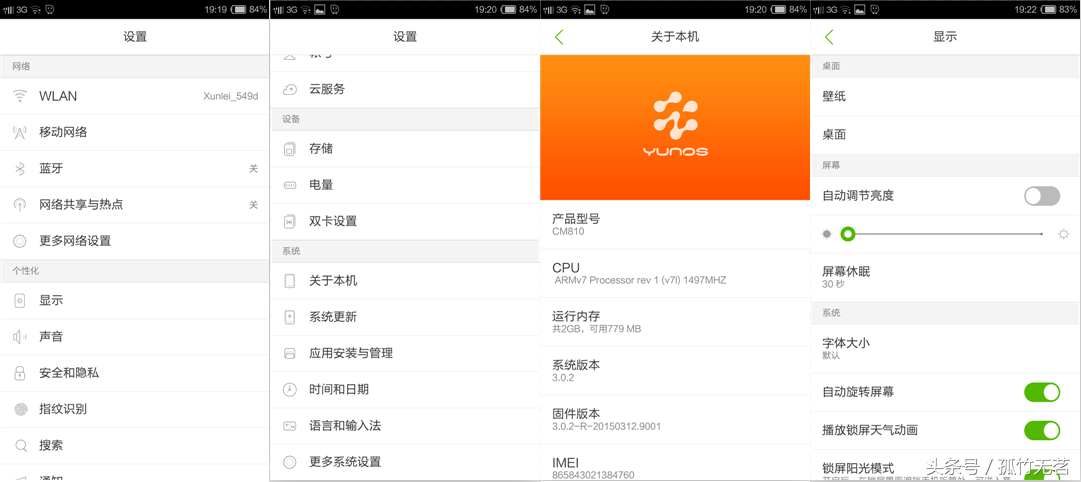Tap the 语言和输入法 keyboard icon
The width and height of the screenshot is (1081, 482).
click(x=290, y=425)
